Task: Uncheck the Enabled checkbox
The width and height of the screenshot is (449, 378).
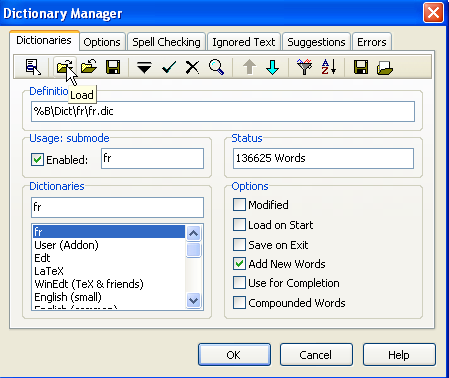Action: click(x=37, y=160)
